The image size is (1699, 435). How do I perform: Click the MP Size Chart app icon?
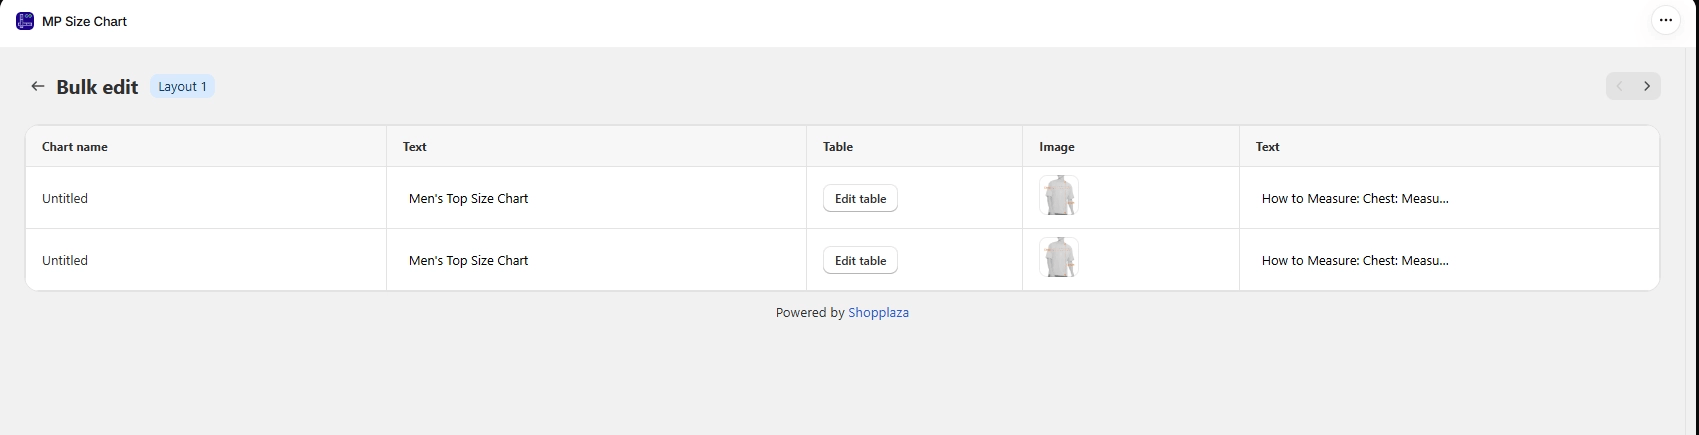click(x=25, y=21)
